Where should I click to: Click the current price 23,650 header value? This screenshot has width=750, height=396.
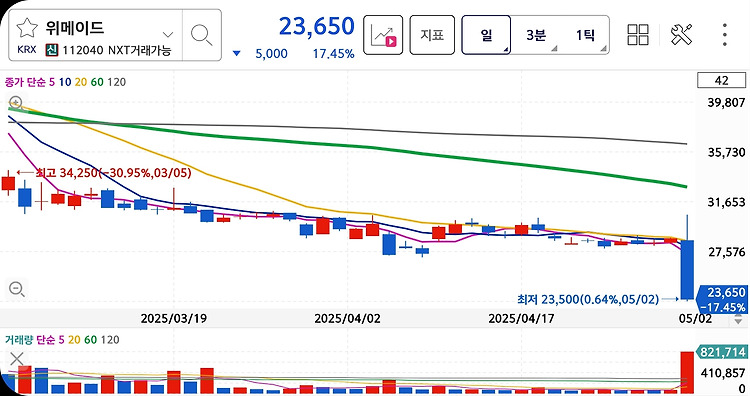[317, 26]
